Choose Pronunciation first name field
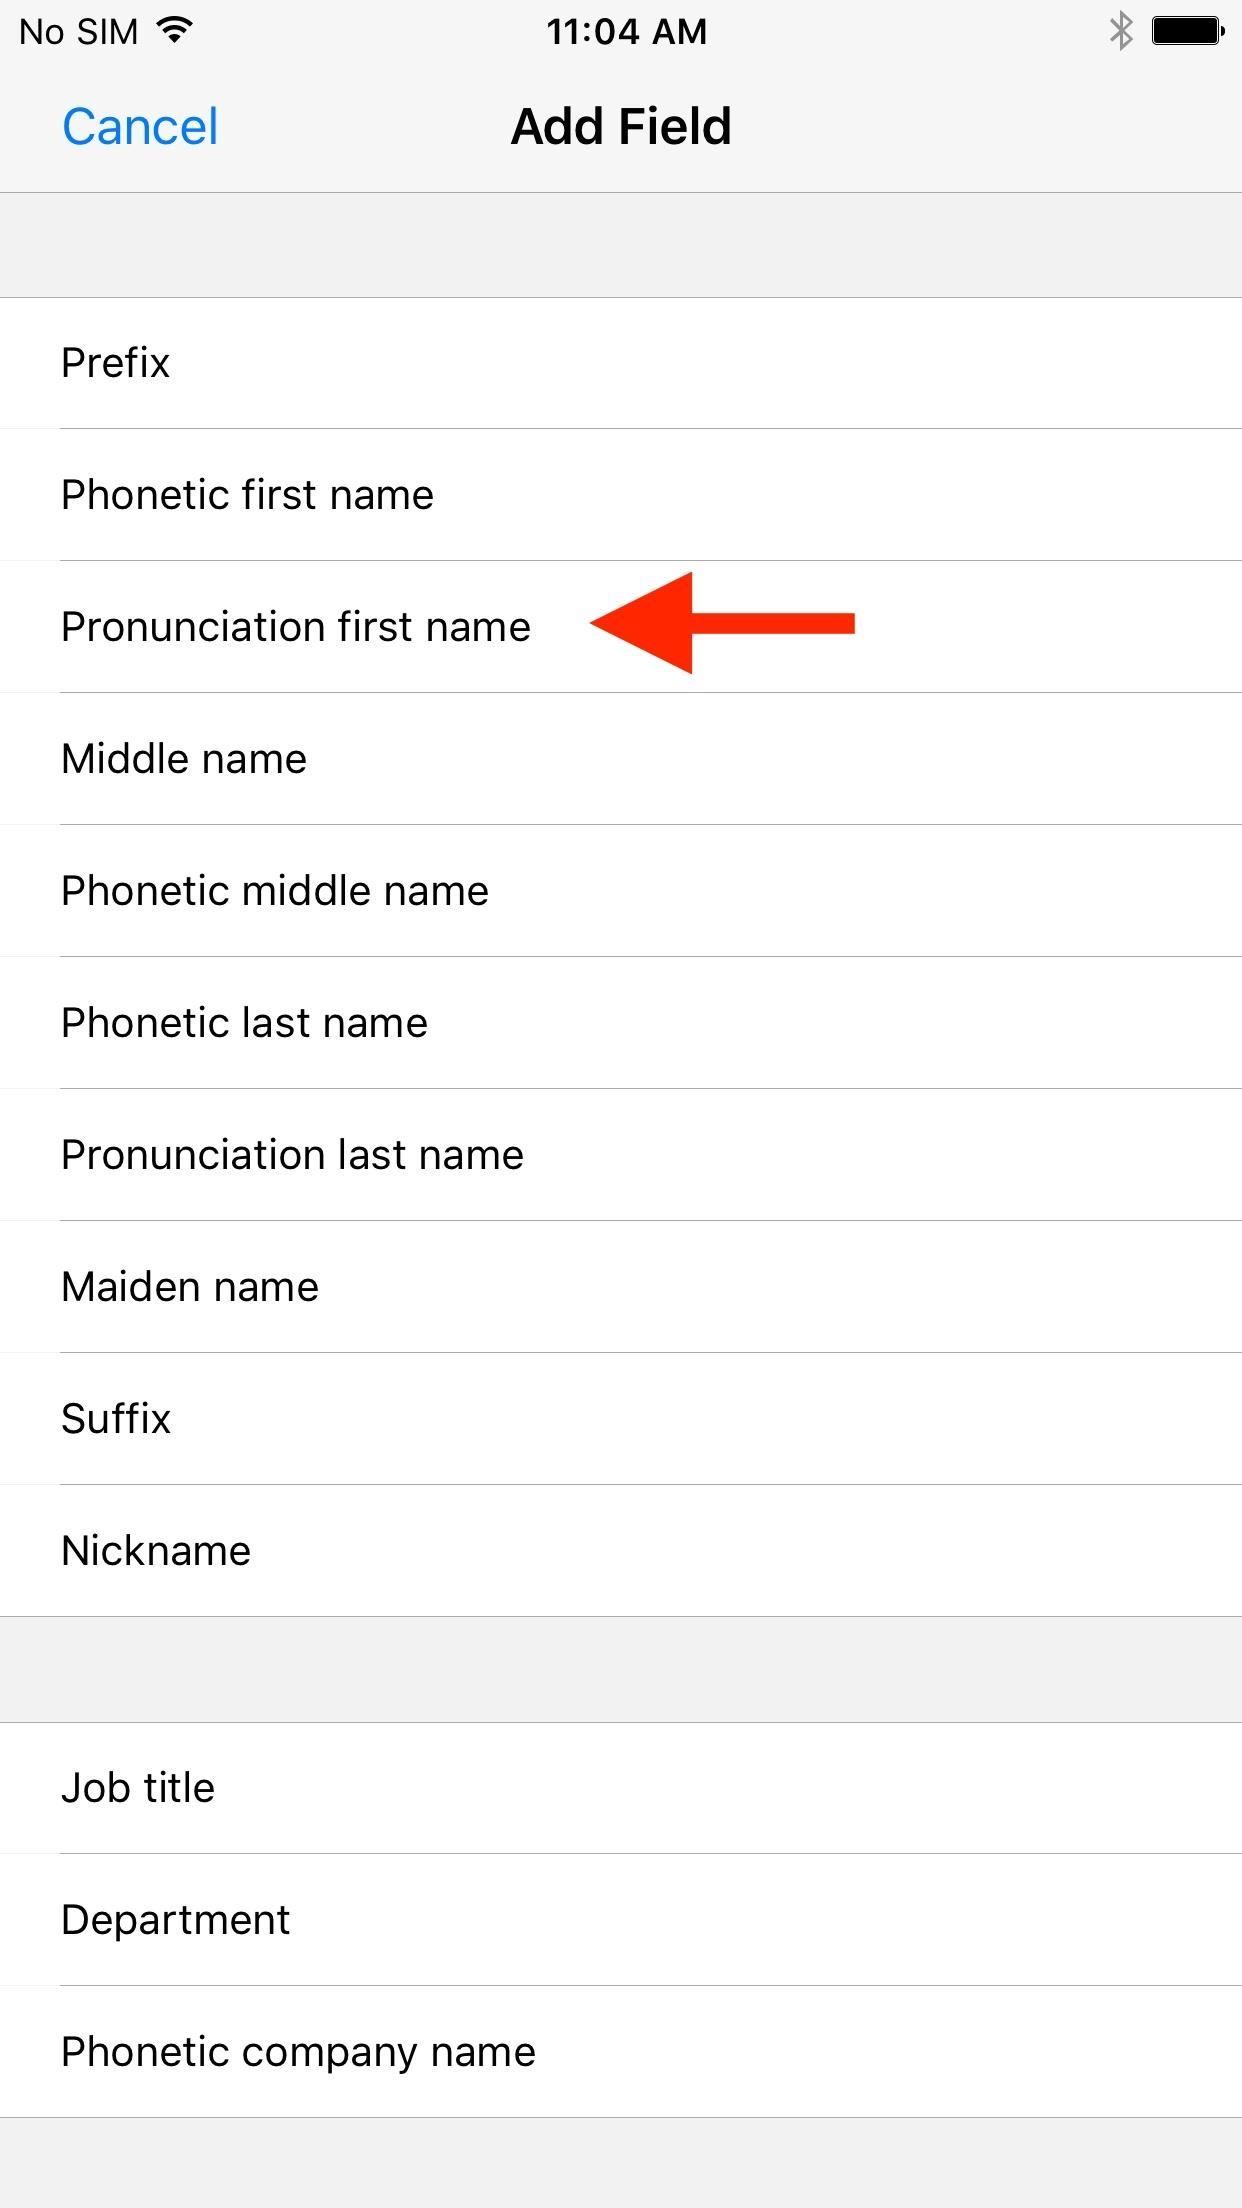The image size is (1242, 2208). [x=295, y=627]
